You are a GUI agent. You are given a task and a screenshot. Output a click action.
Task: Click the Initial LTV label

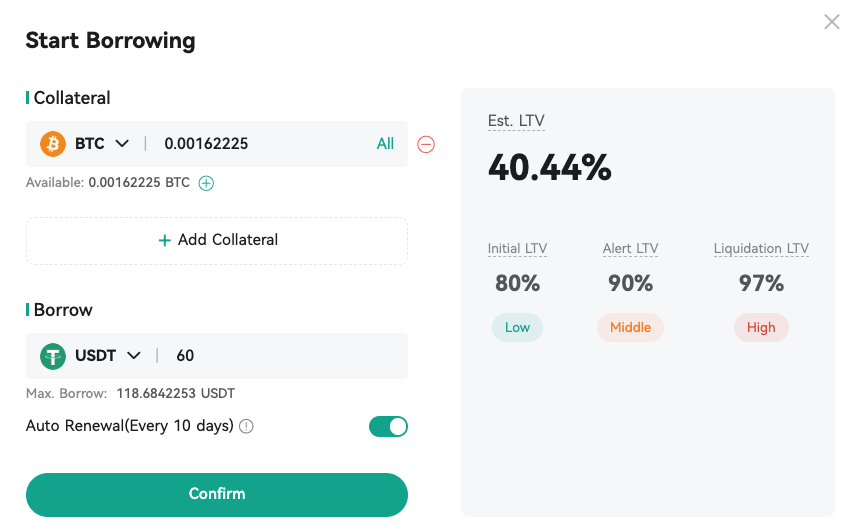point(517,249)
